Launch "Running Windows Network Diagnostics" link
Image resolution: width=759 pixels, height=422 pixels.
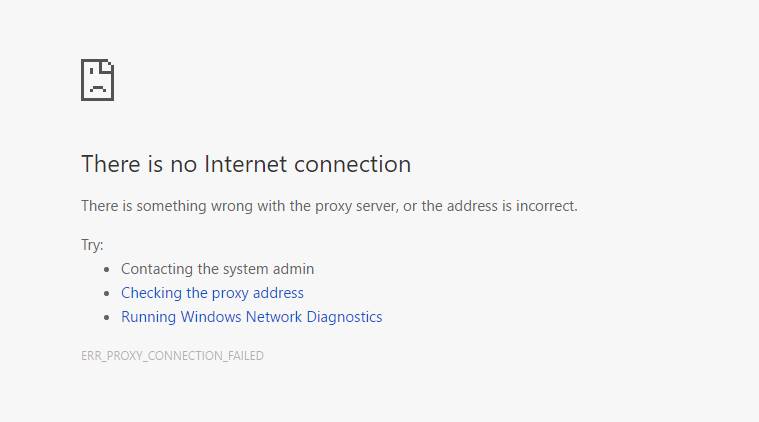coord(251,317)
